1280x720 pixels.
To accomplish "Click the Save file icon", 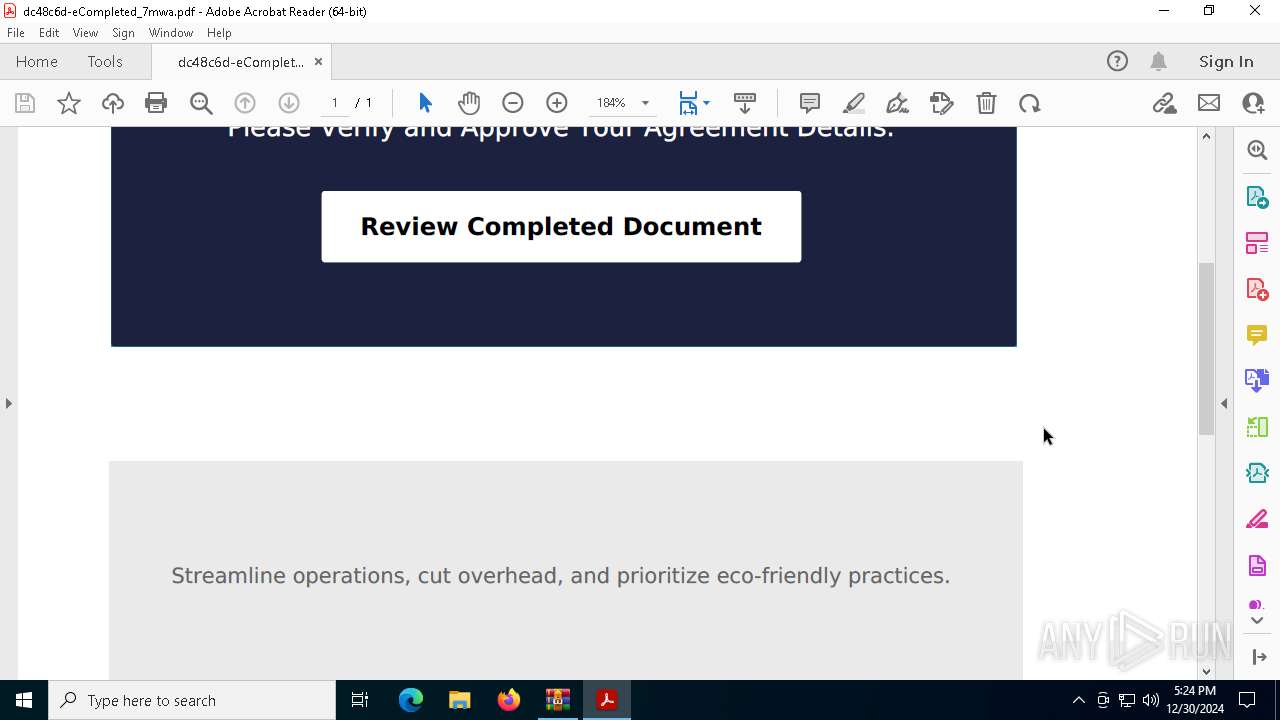I will (x=25, y=103).
